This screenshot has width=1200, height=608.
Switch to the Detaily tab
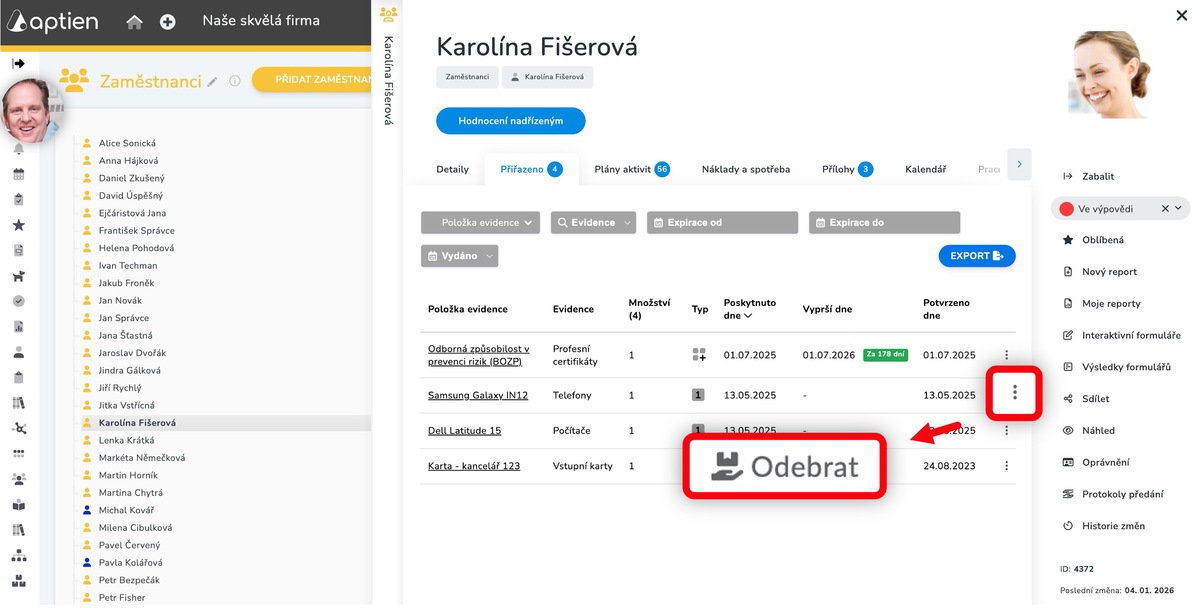point(453,169)
